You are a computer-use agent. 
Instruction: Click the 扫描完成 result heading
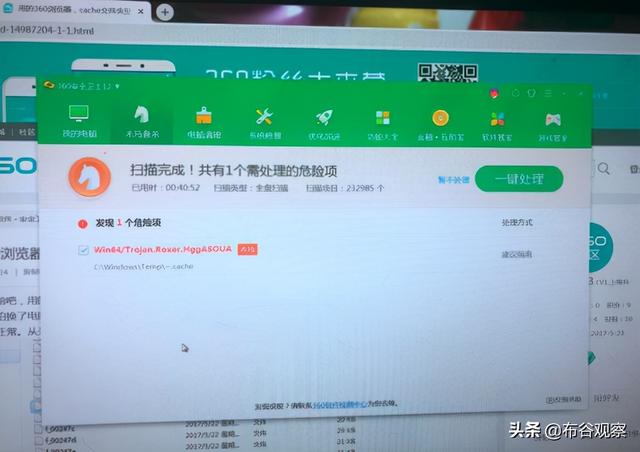pos(233,170)
